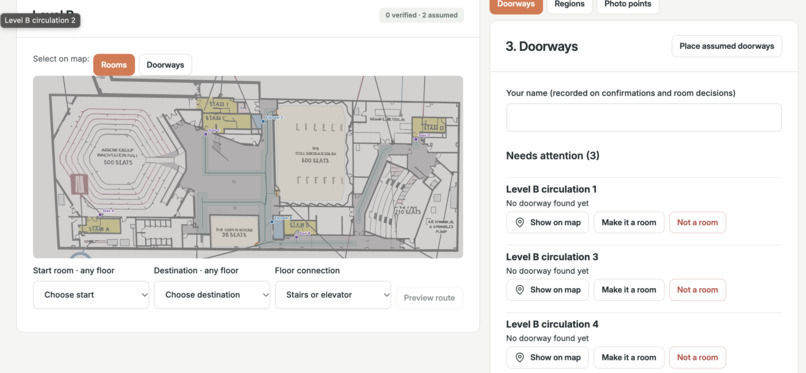
Task: Open the Regions tab
Action: [570, 4]
